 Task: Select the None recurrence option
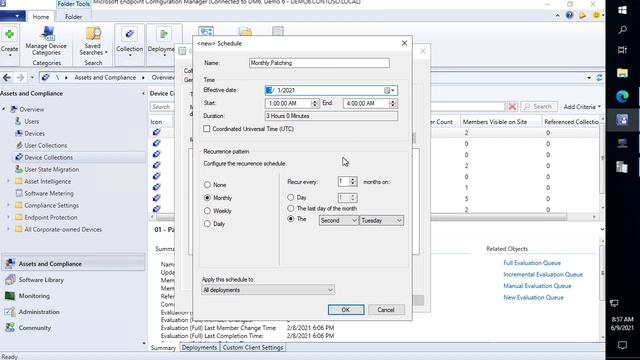(x=207, y=185)
